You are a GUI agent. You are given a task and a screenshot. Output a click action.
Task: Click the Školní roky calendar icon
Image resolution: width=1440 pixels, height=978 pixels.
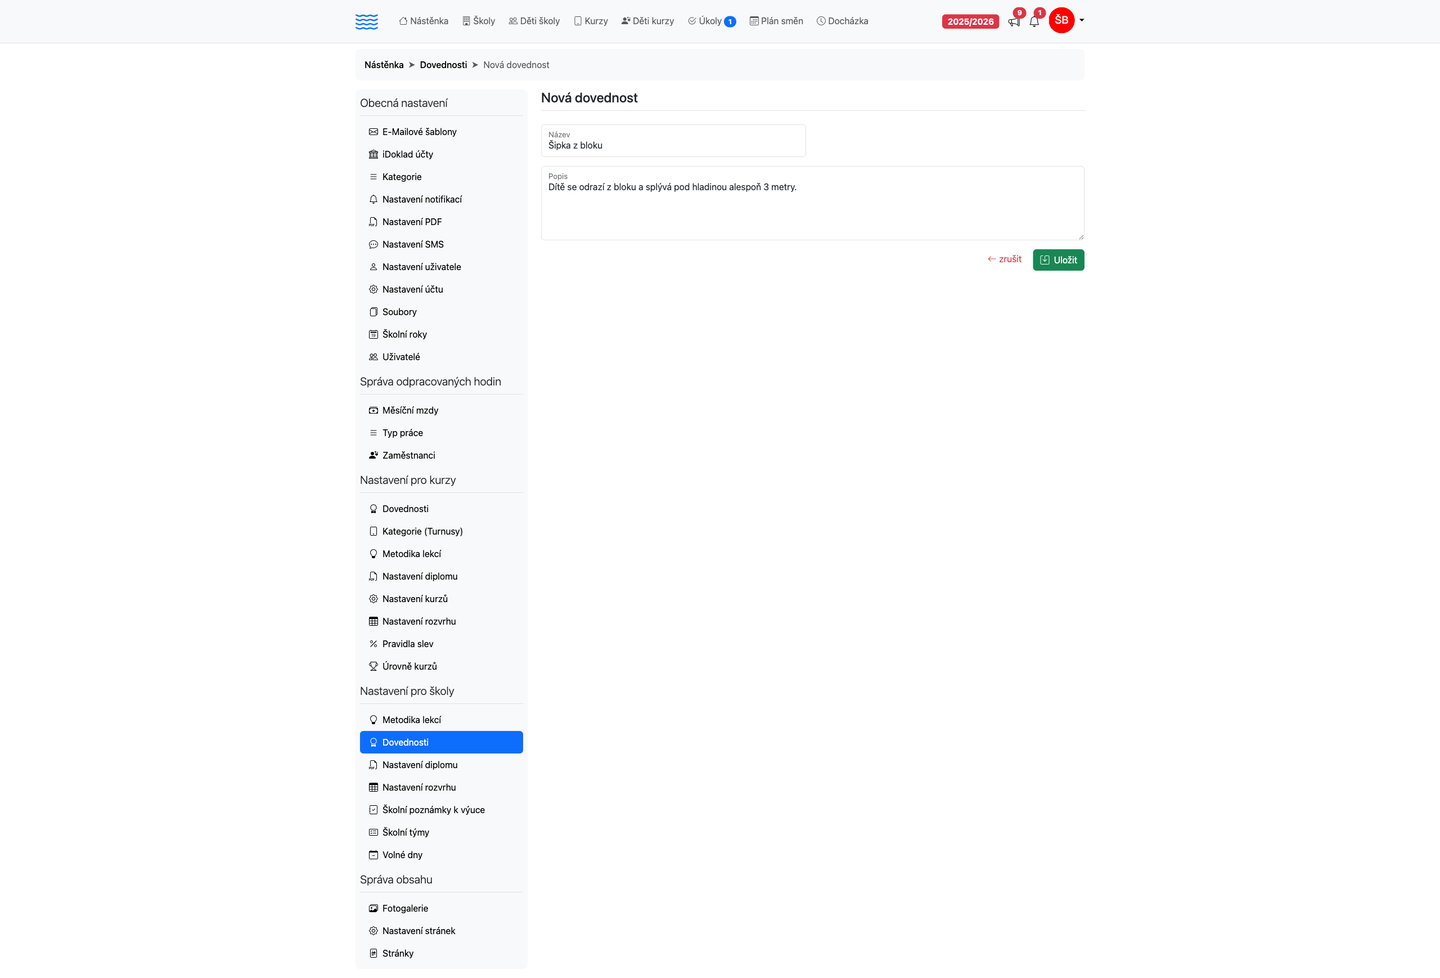coord(373,335)
